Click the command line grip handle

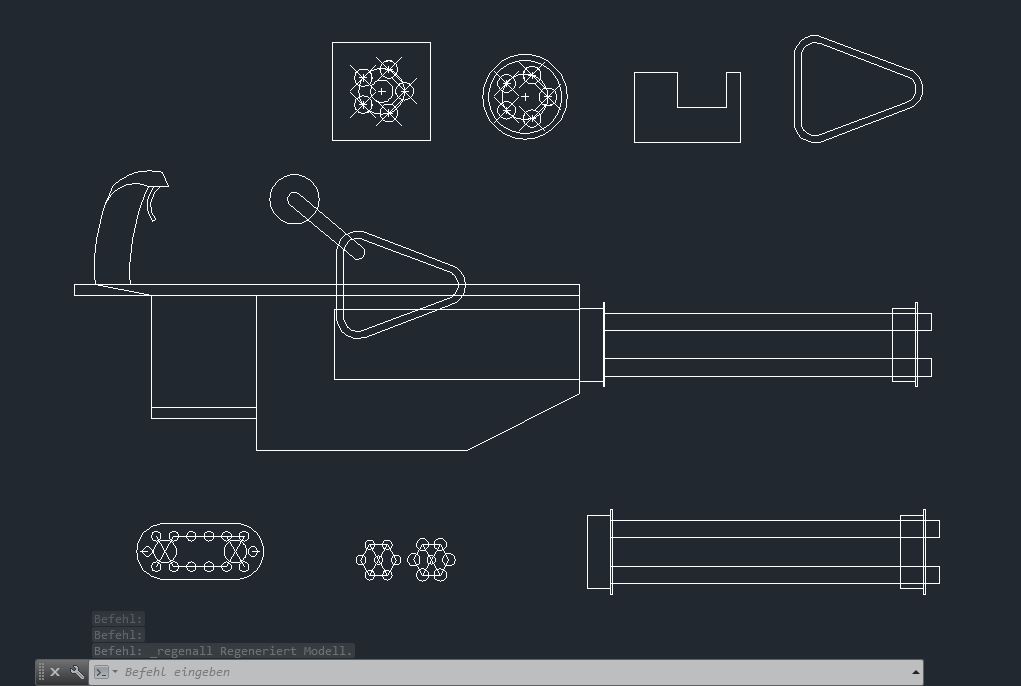click(41, 672)
